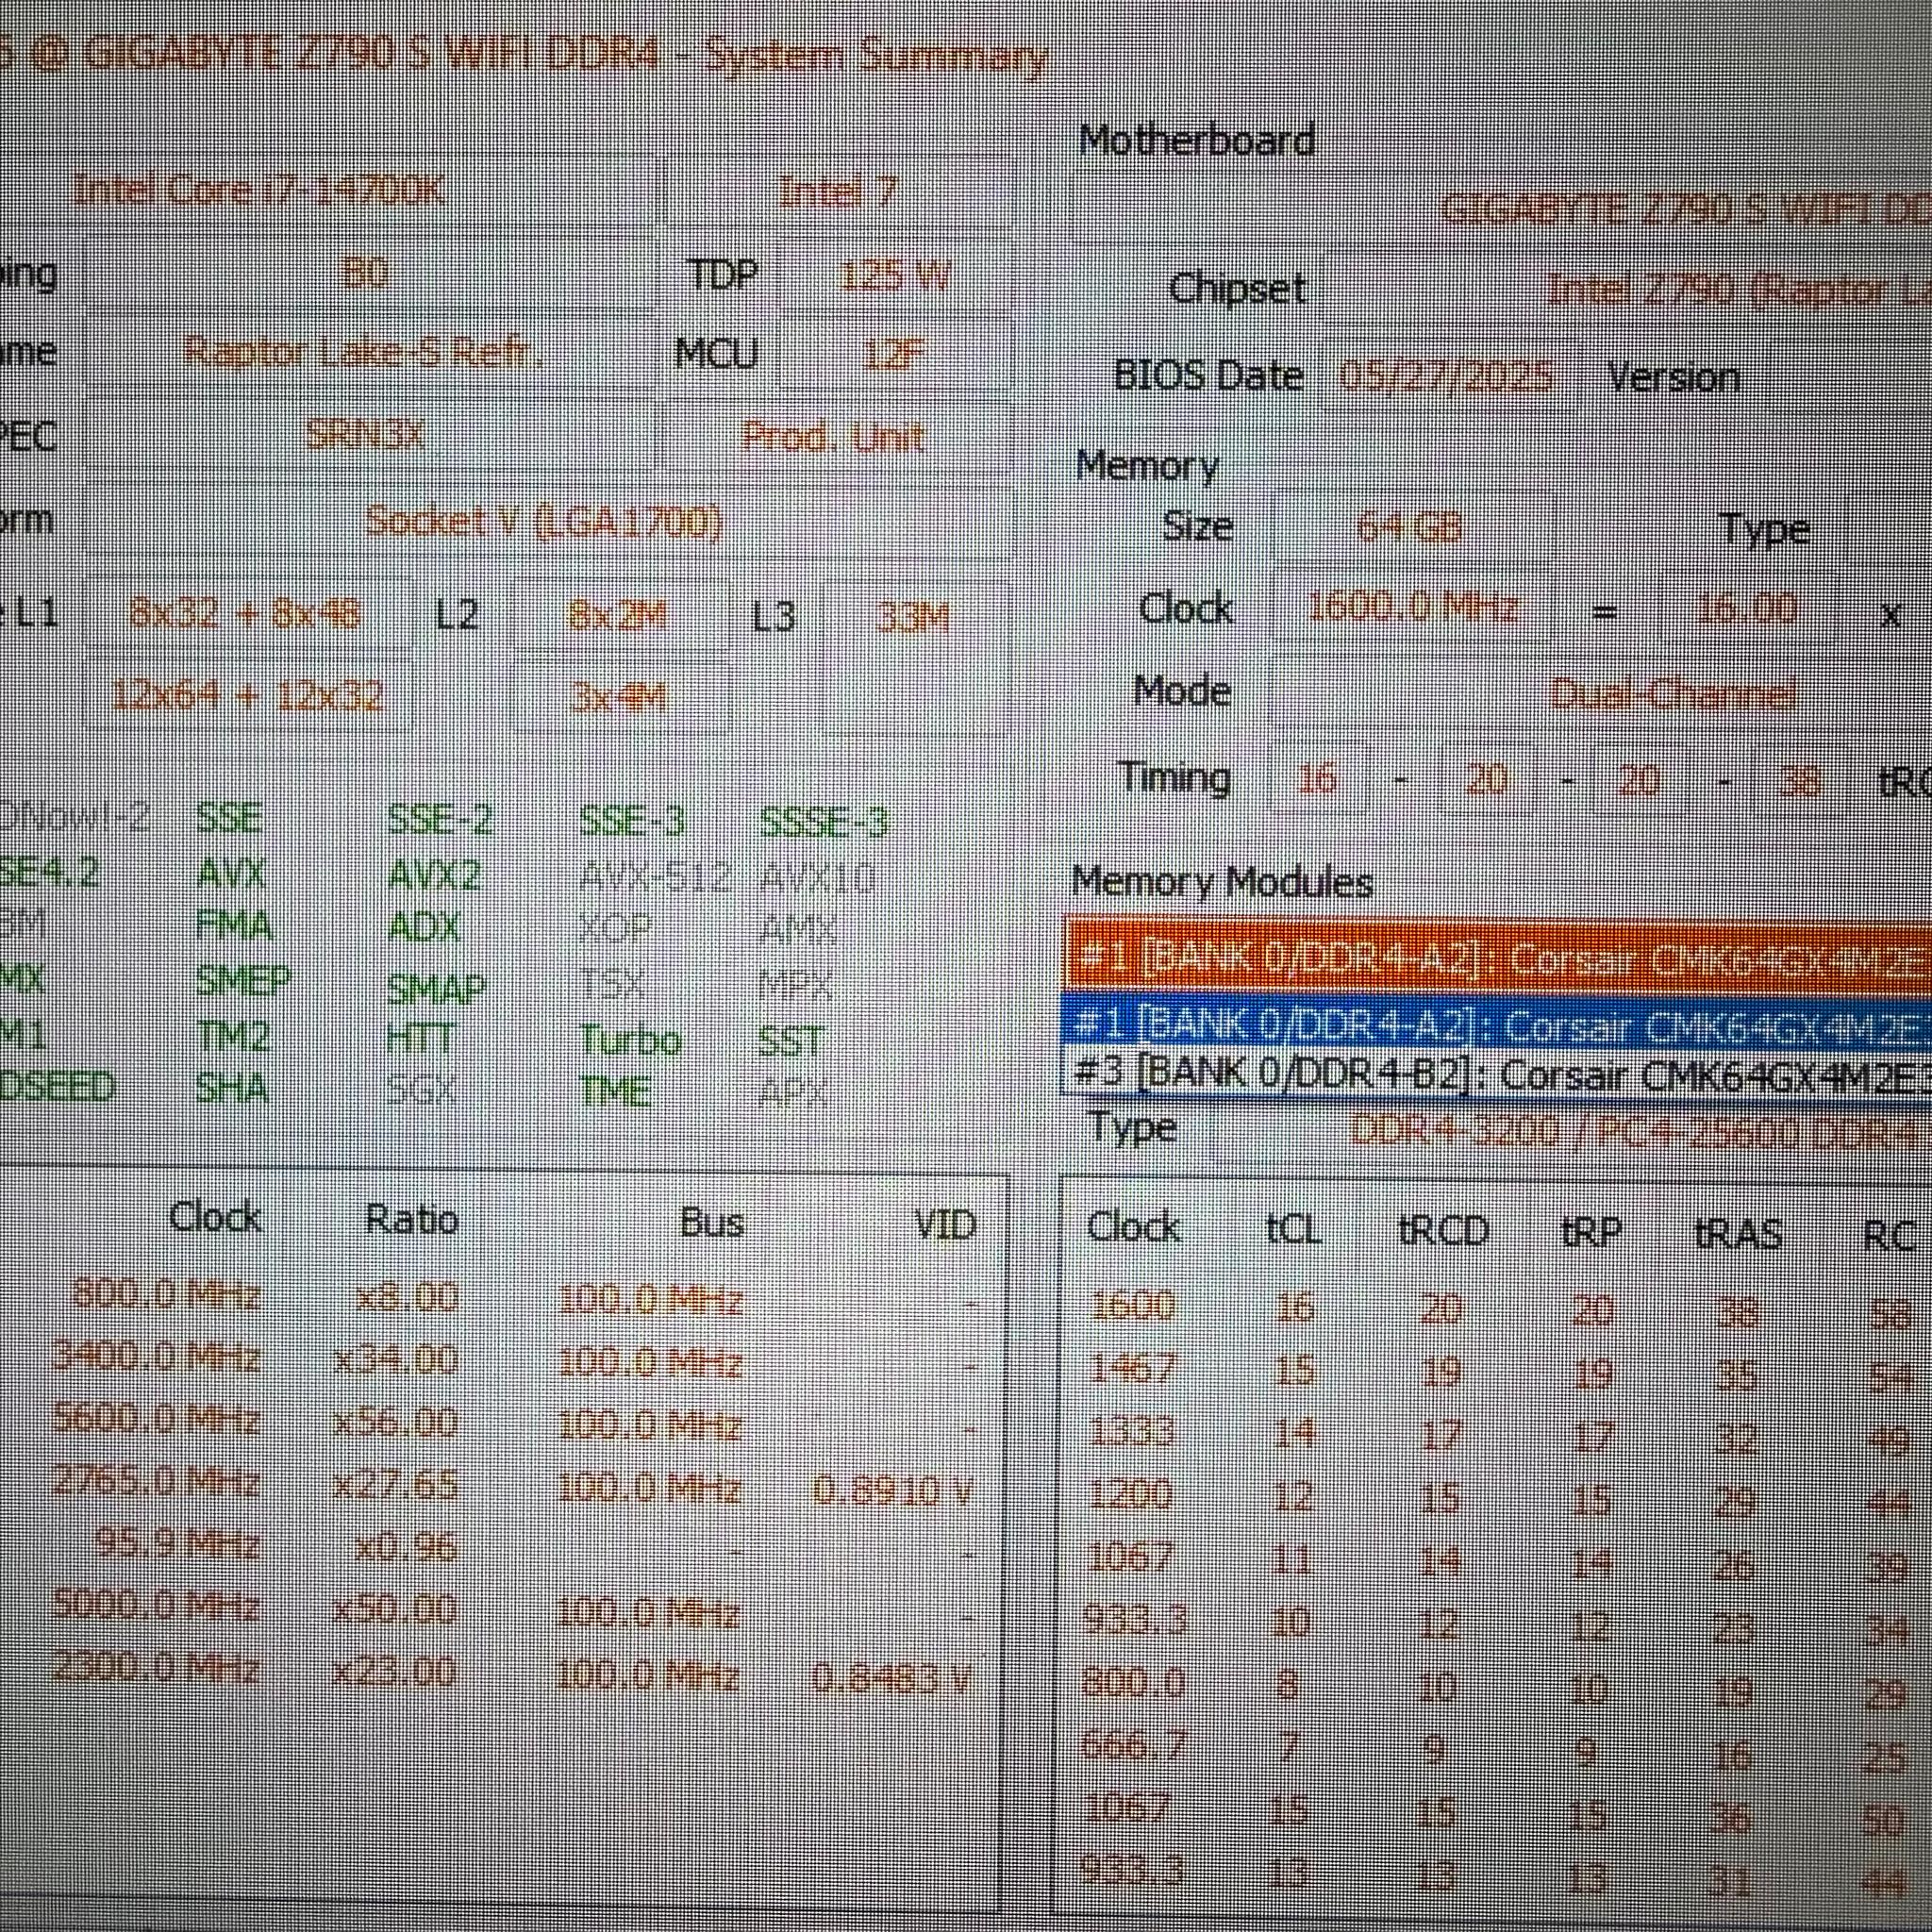The width and height of the screenshot is (1932, 1932).
Task: Open the Memory Modules combo box highlighted in orange
Action: [1498, 956]
